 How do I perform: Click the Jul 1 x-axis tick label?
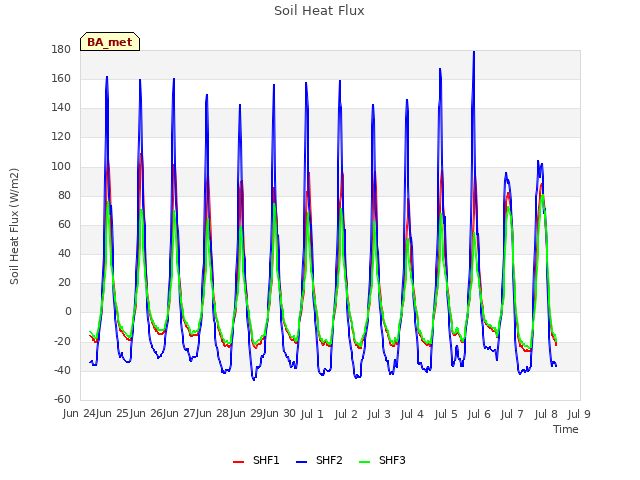pyautogui.click(x=312, y=414)
